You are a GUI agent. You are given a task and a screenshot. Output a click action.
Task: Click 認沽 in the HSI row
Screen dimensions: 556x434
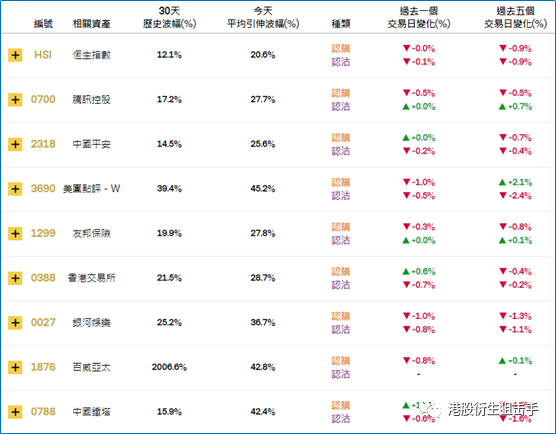341,62
